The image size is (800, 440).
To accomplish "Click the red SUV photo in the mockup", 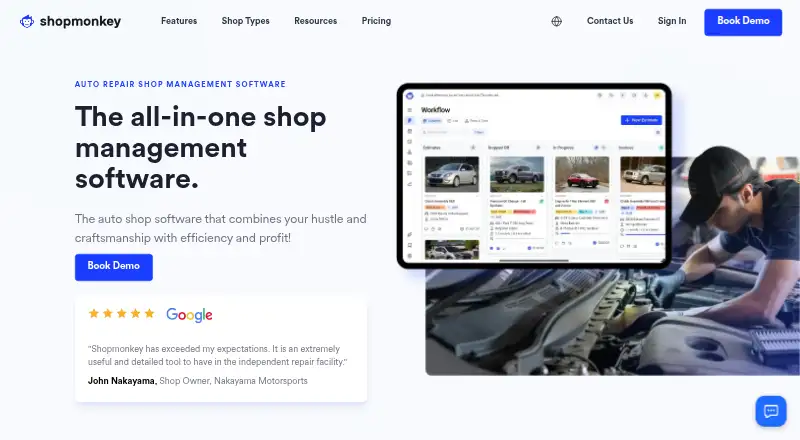I will [582, 174].
